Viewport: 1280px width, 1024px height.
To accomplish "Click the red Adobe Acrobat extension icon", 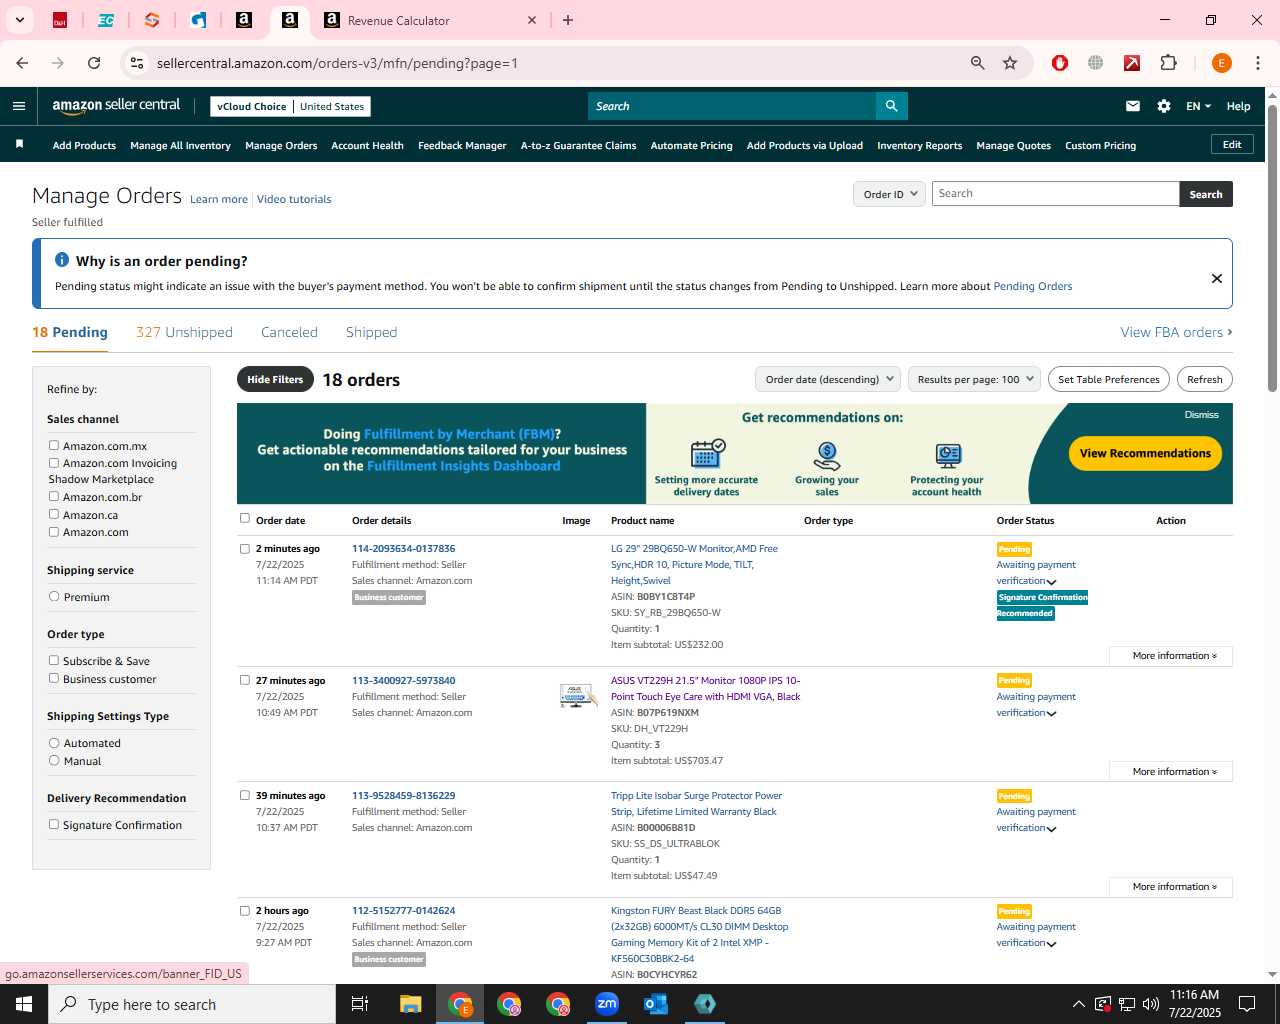I will coord(1132,63).
